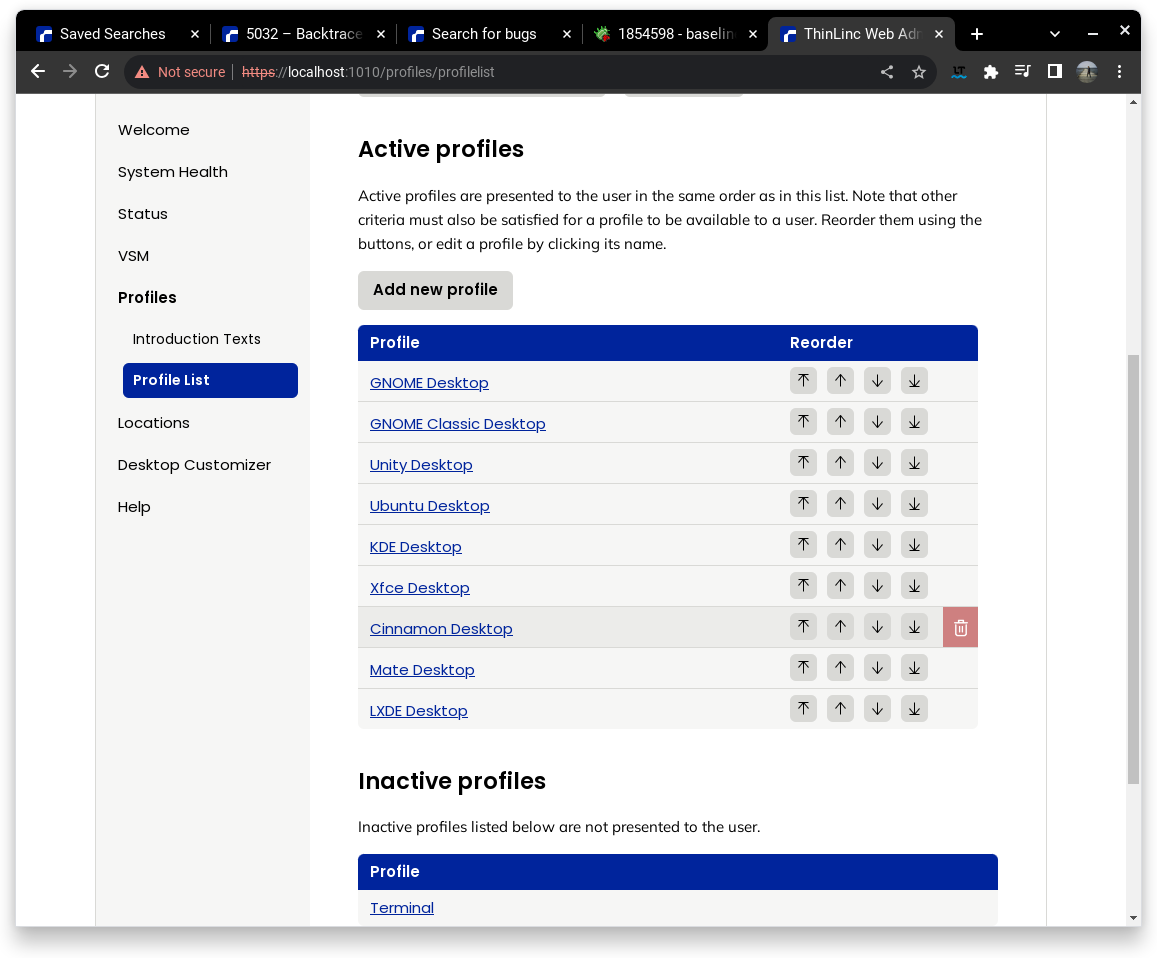
Task: Click Add new profile button
Action: coord(435,290)
